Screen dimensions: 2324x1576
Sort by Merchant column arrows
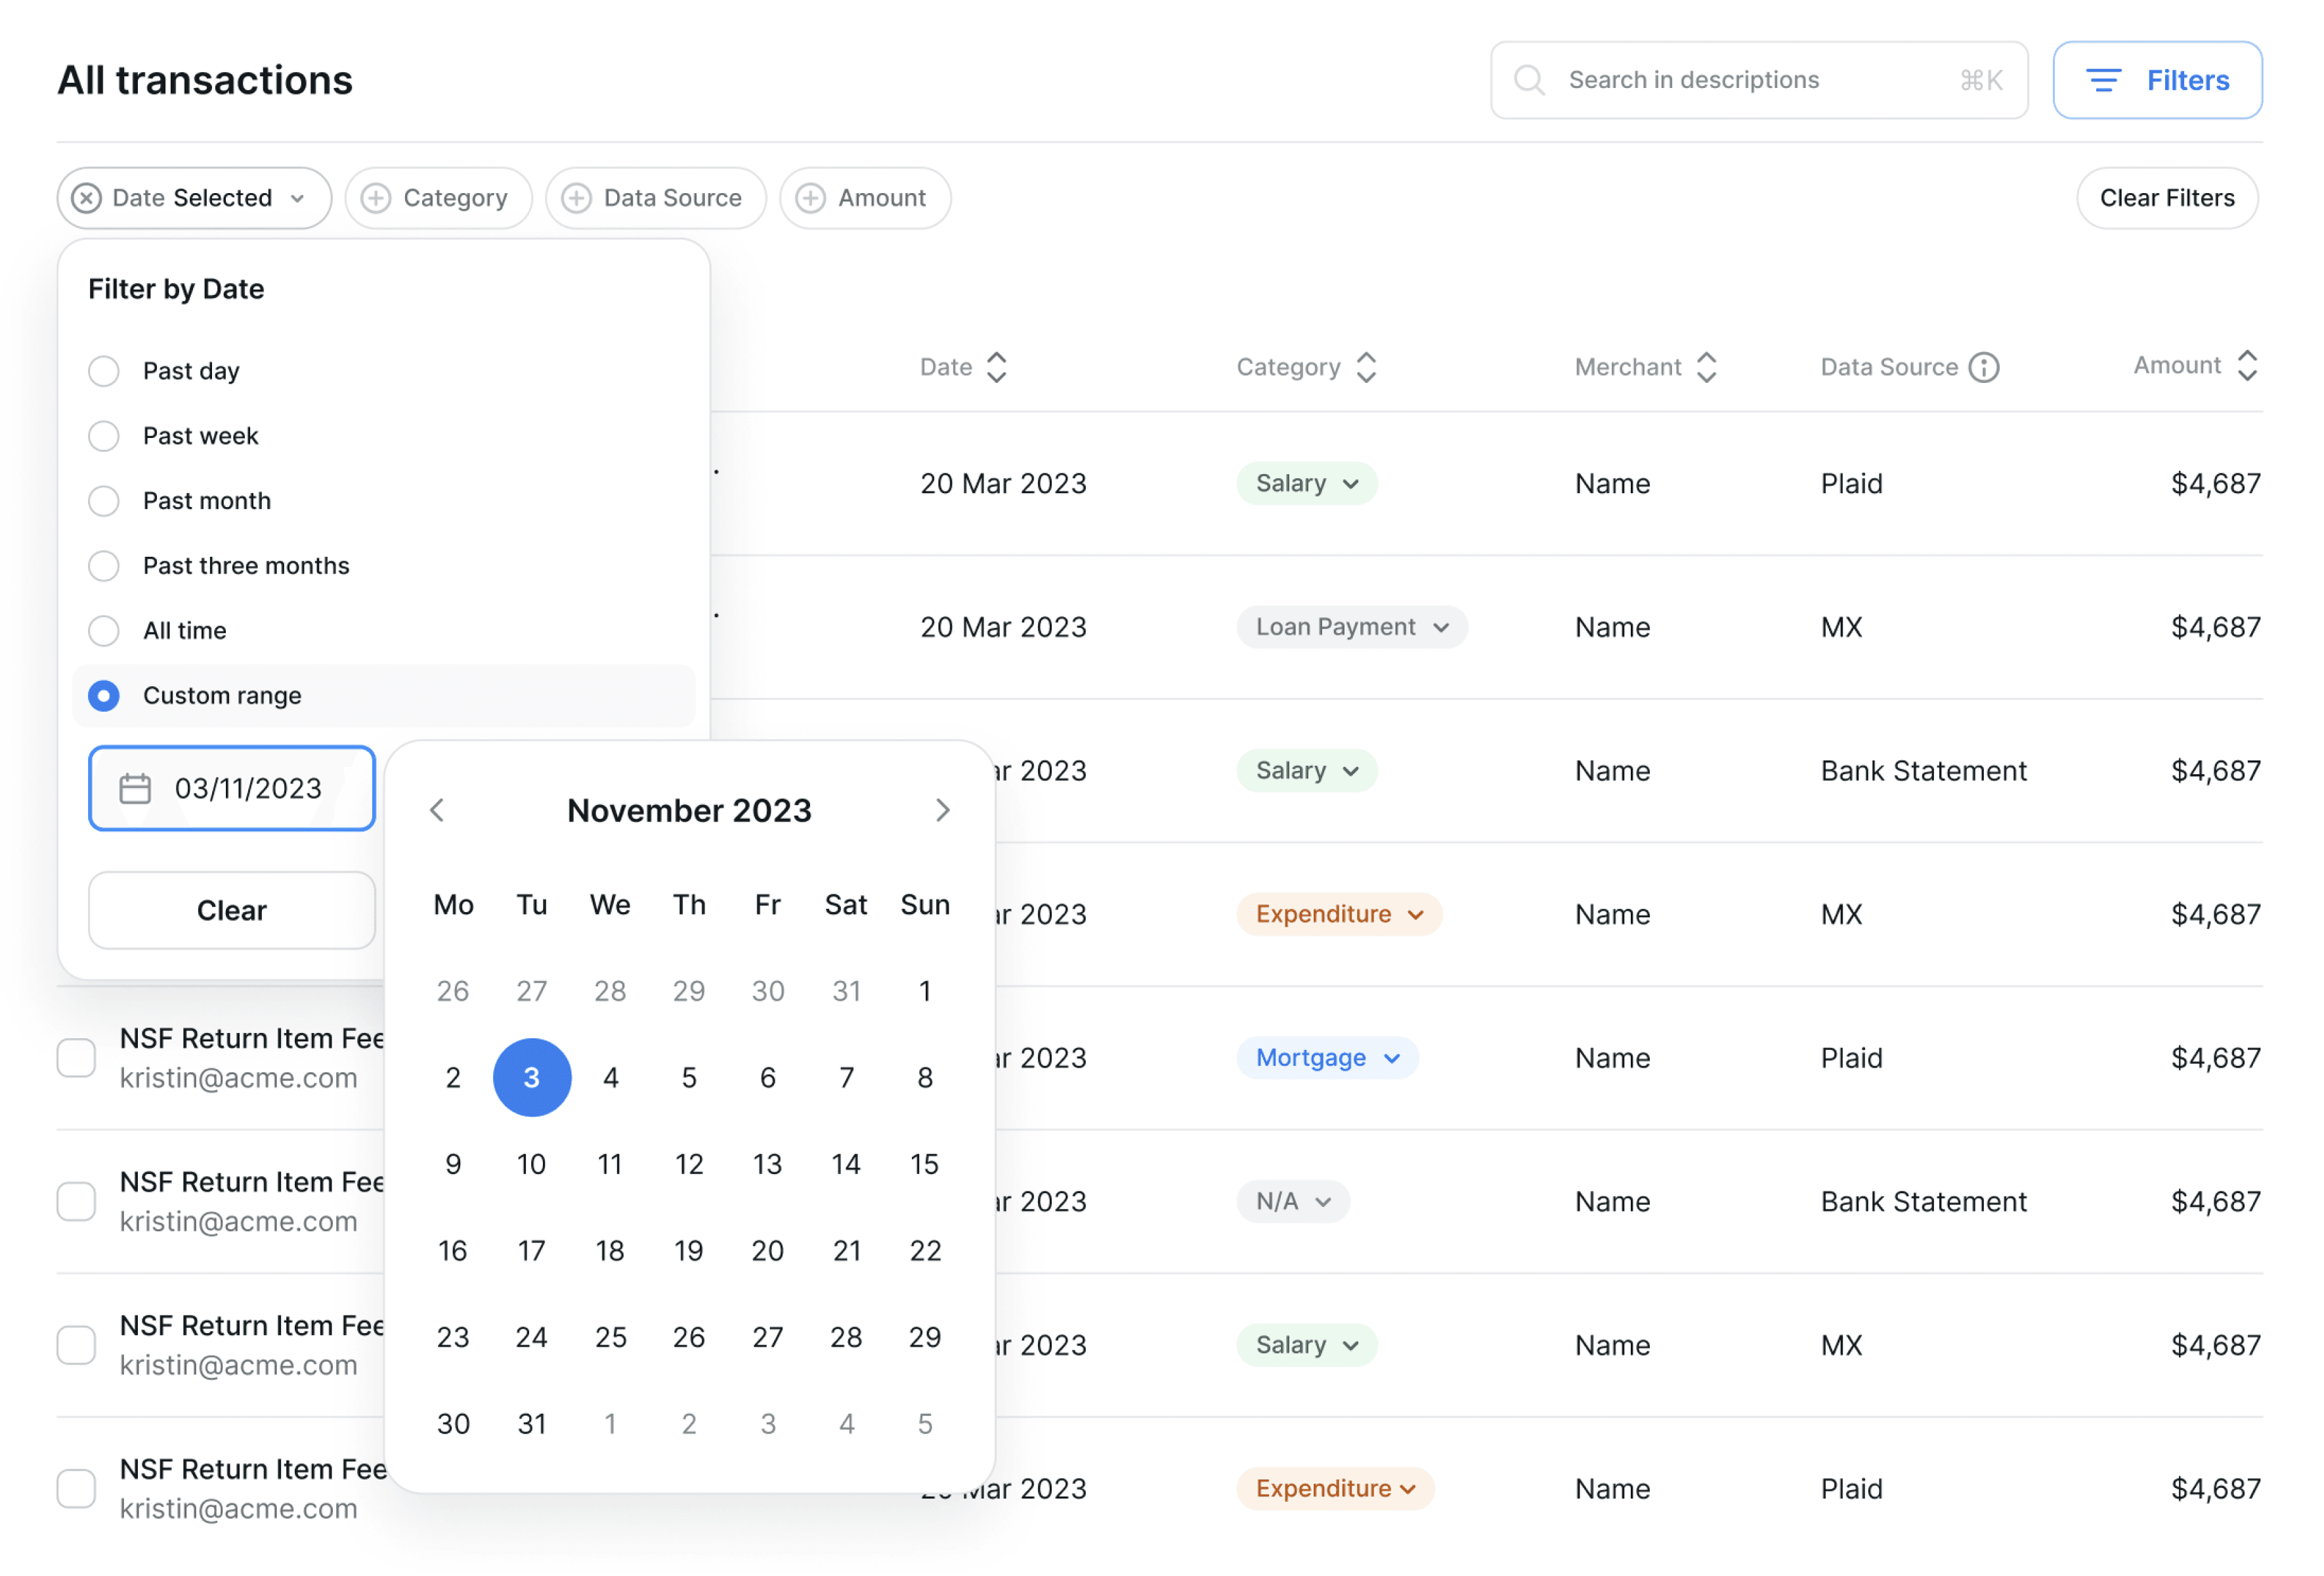(1707, 367)
